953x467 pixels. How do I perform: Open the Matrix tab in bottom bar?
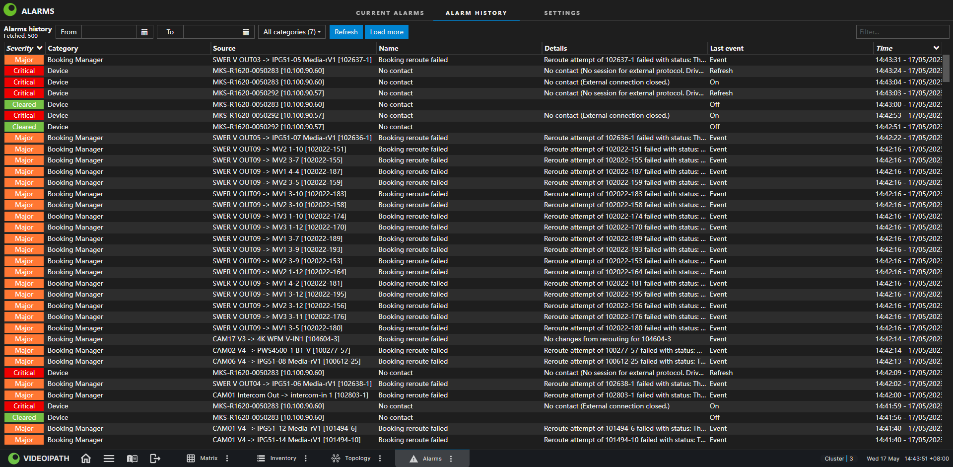click(x=208, y=458)
